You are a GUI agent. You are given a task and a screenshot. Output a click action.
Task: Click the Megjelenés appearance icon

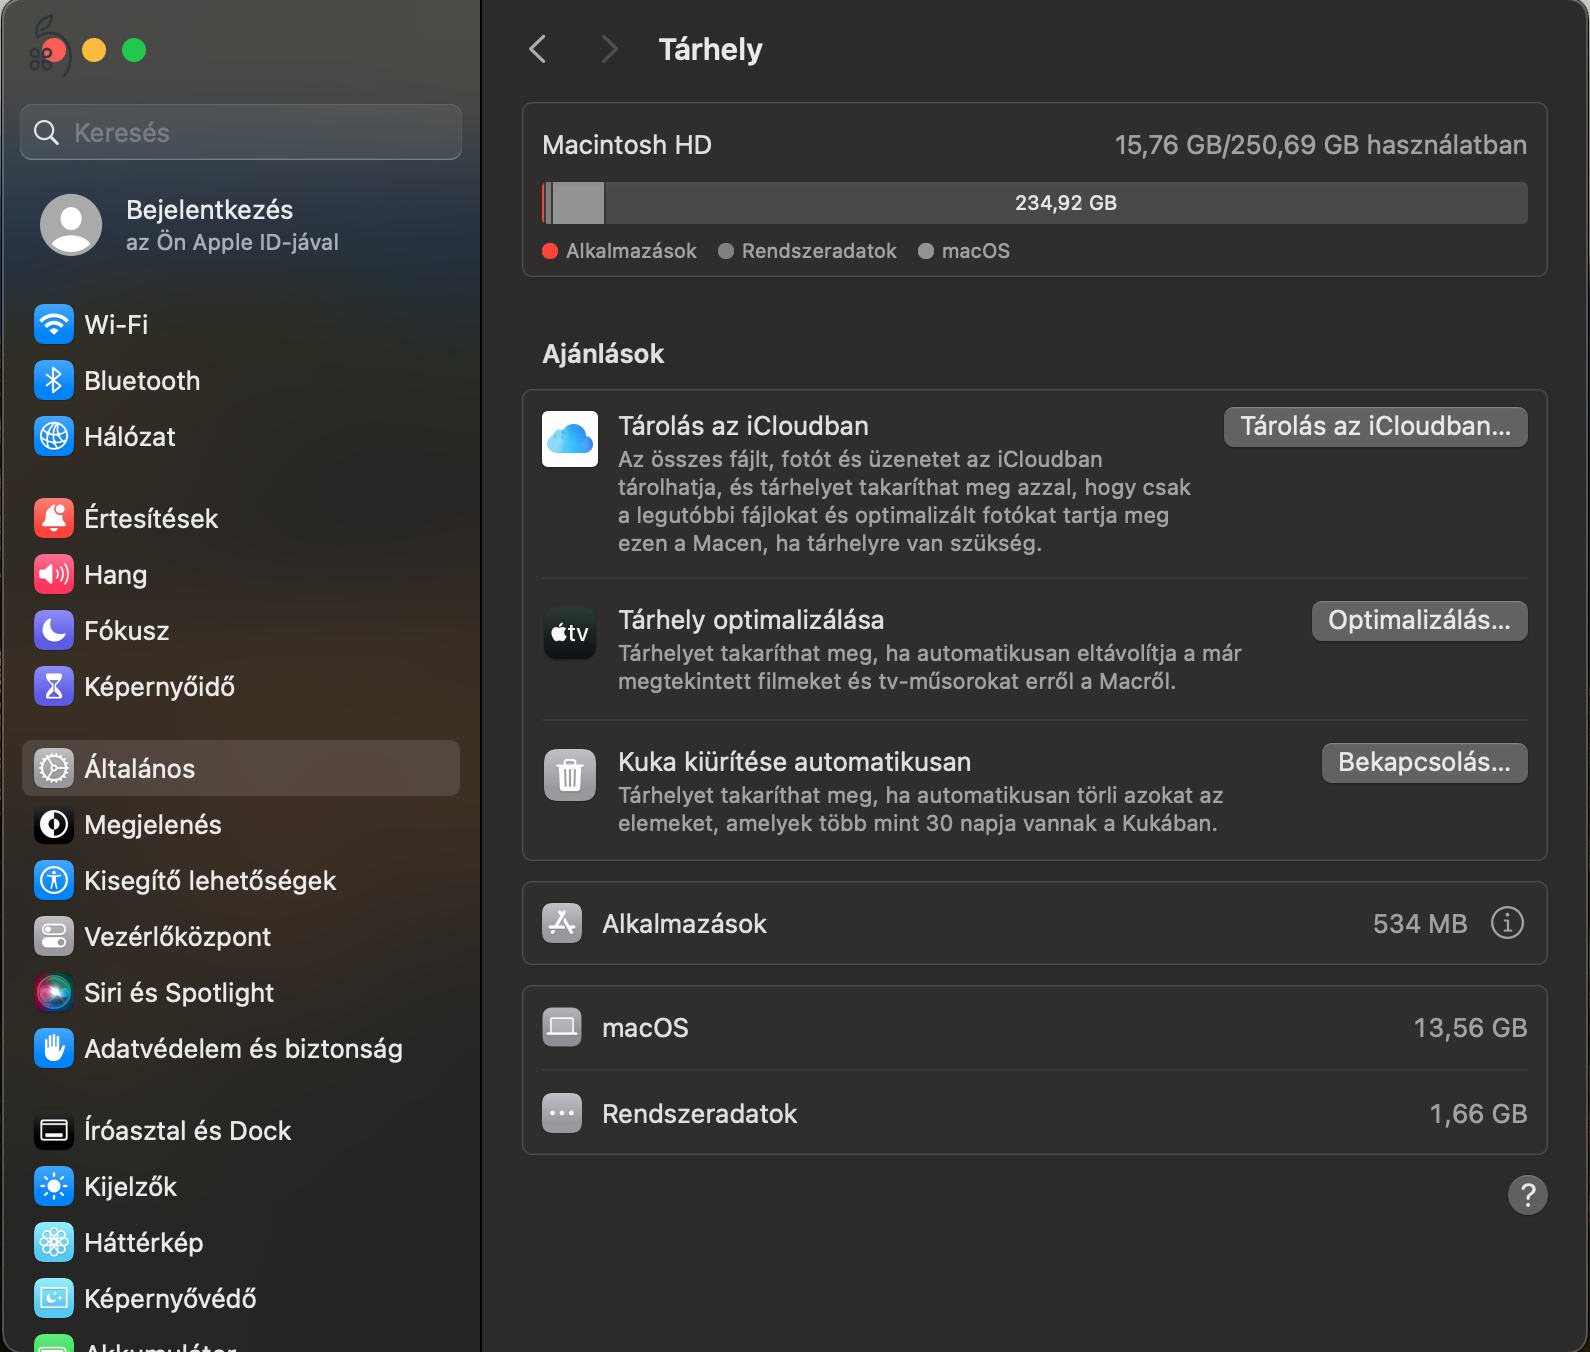coord(54,824)
